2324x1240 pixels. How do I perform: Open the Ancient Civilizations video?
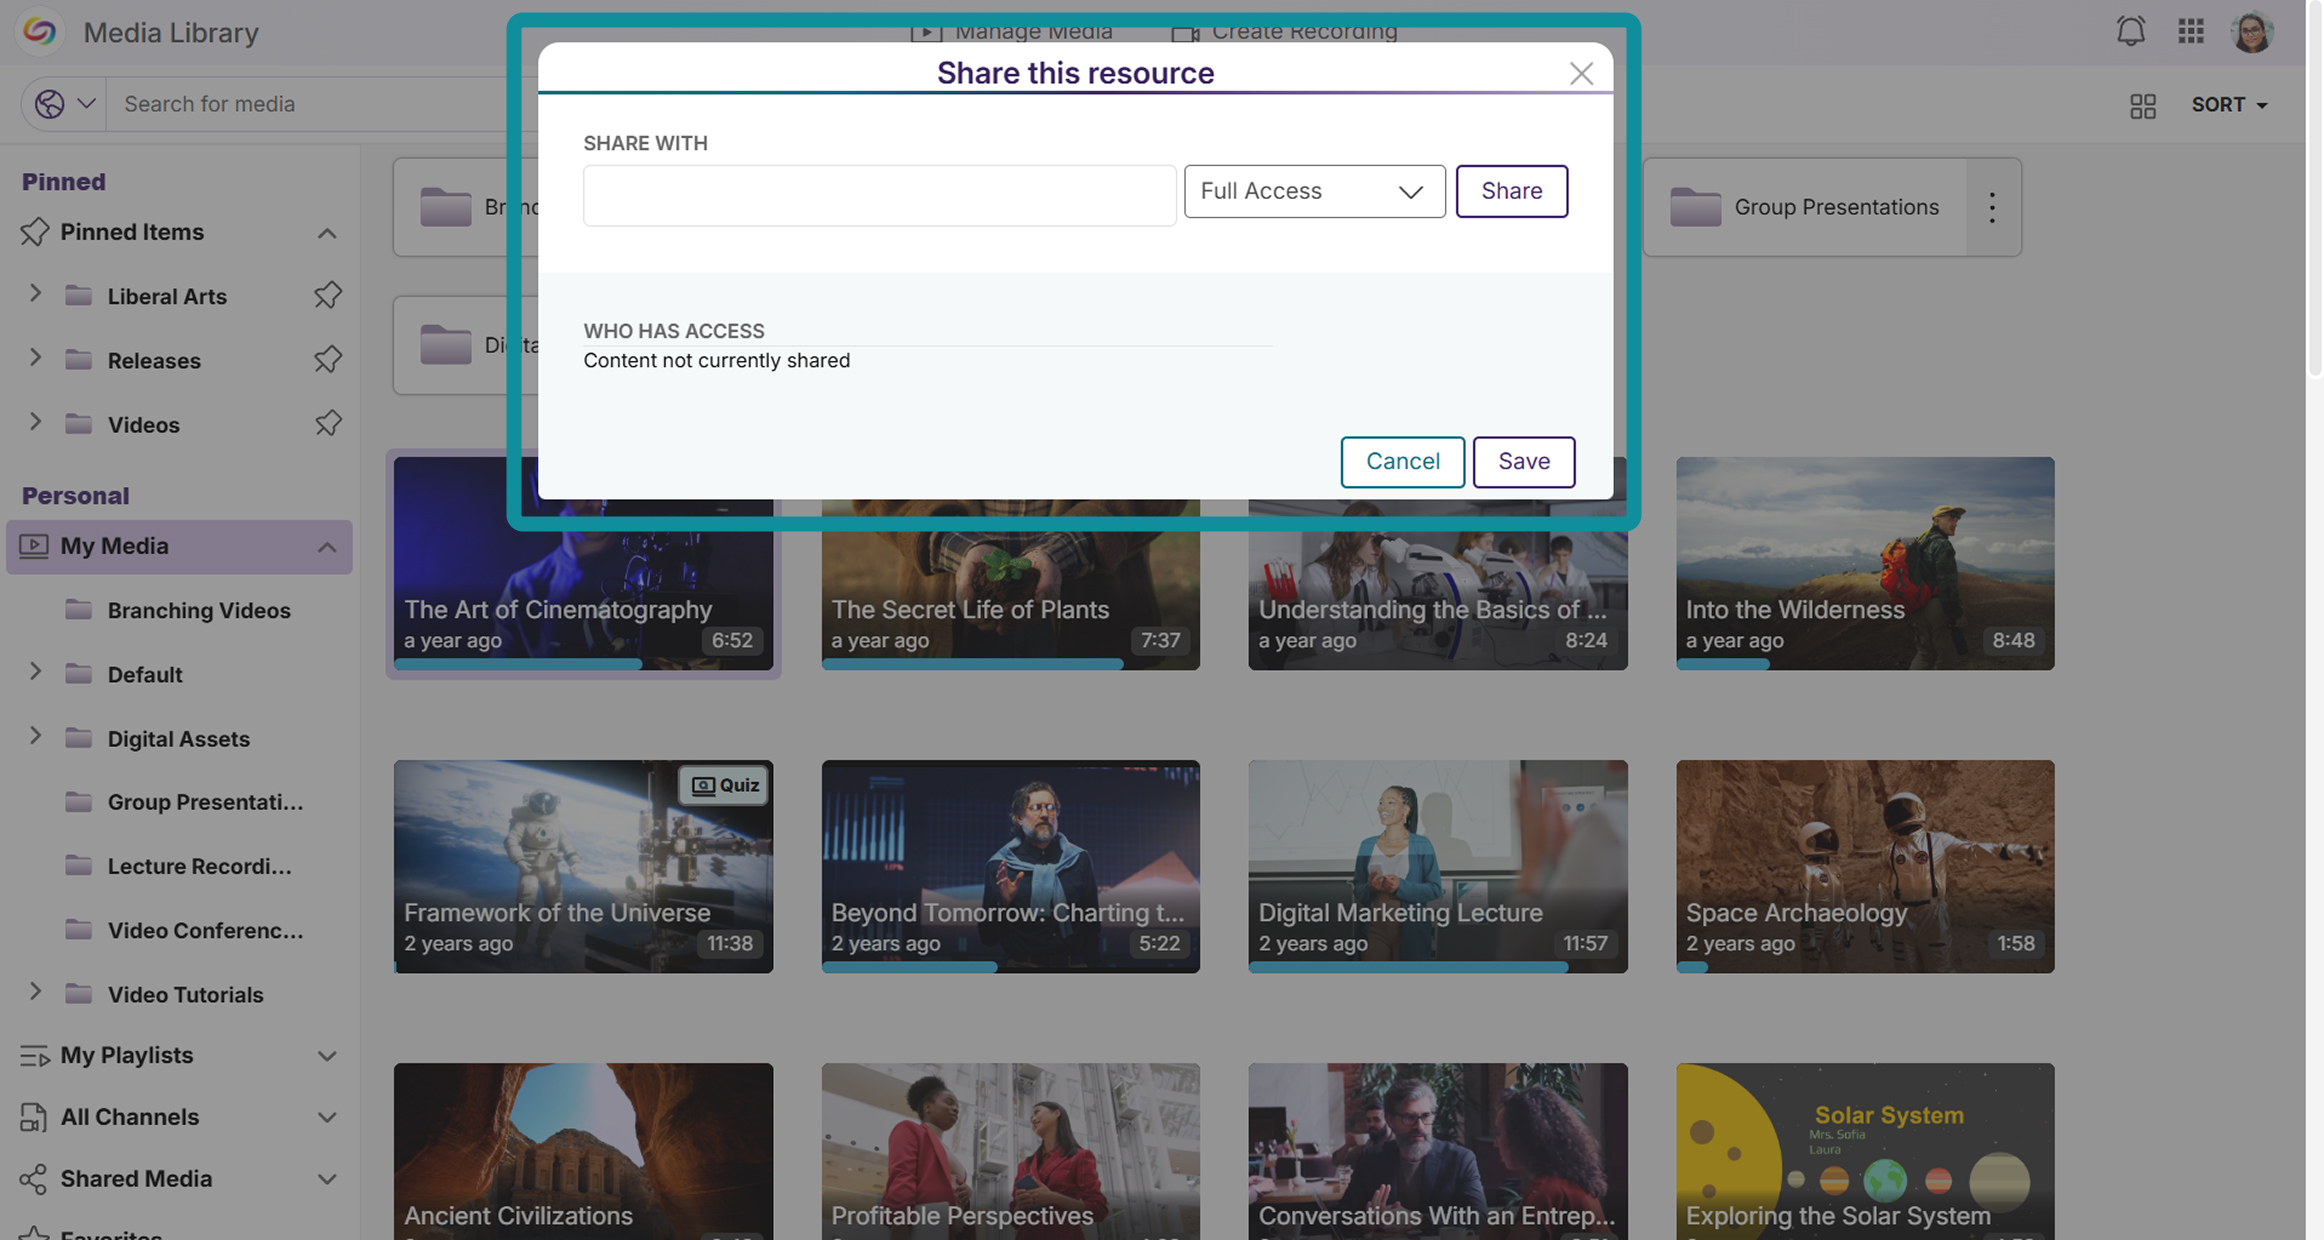click(x=583, y=1151)
